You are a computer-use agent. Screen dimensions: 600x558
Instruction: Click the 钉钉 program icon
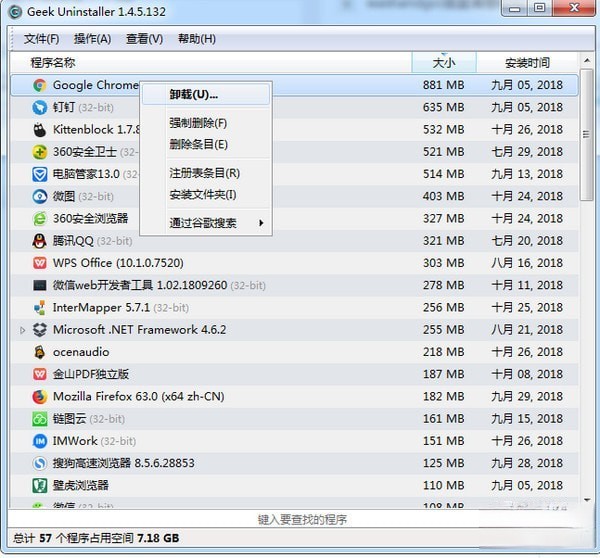39,108
